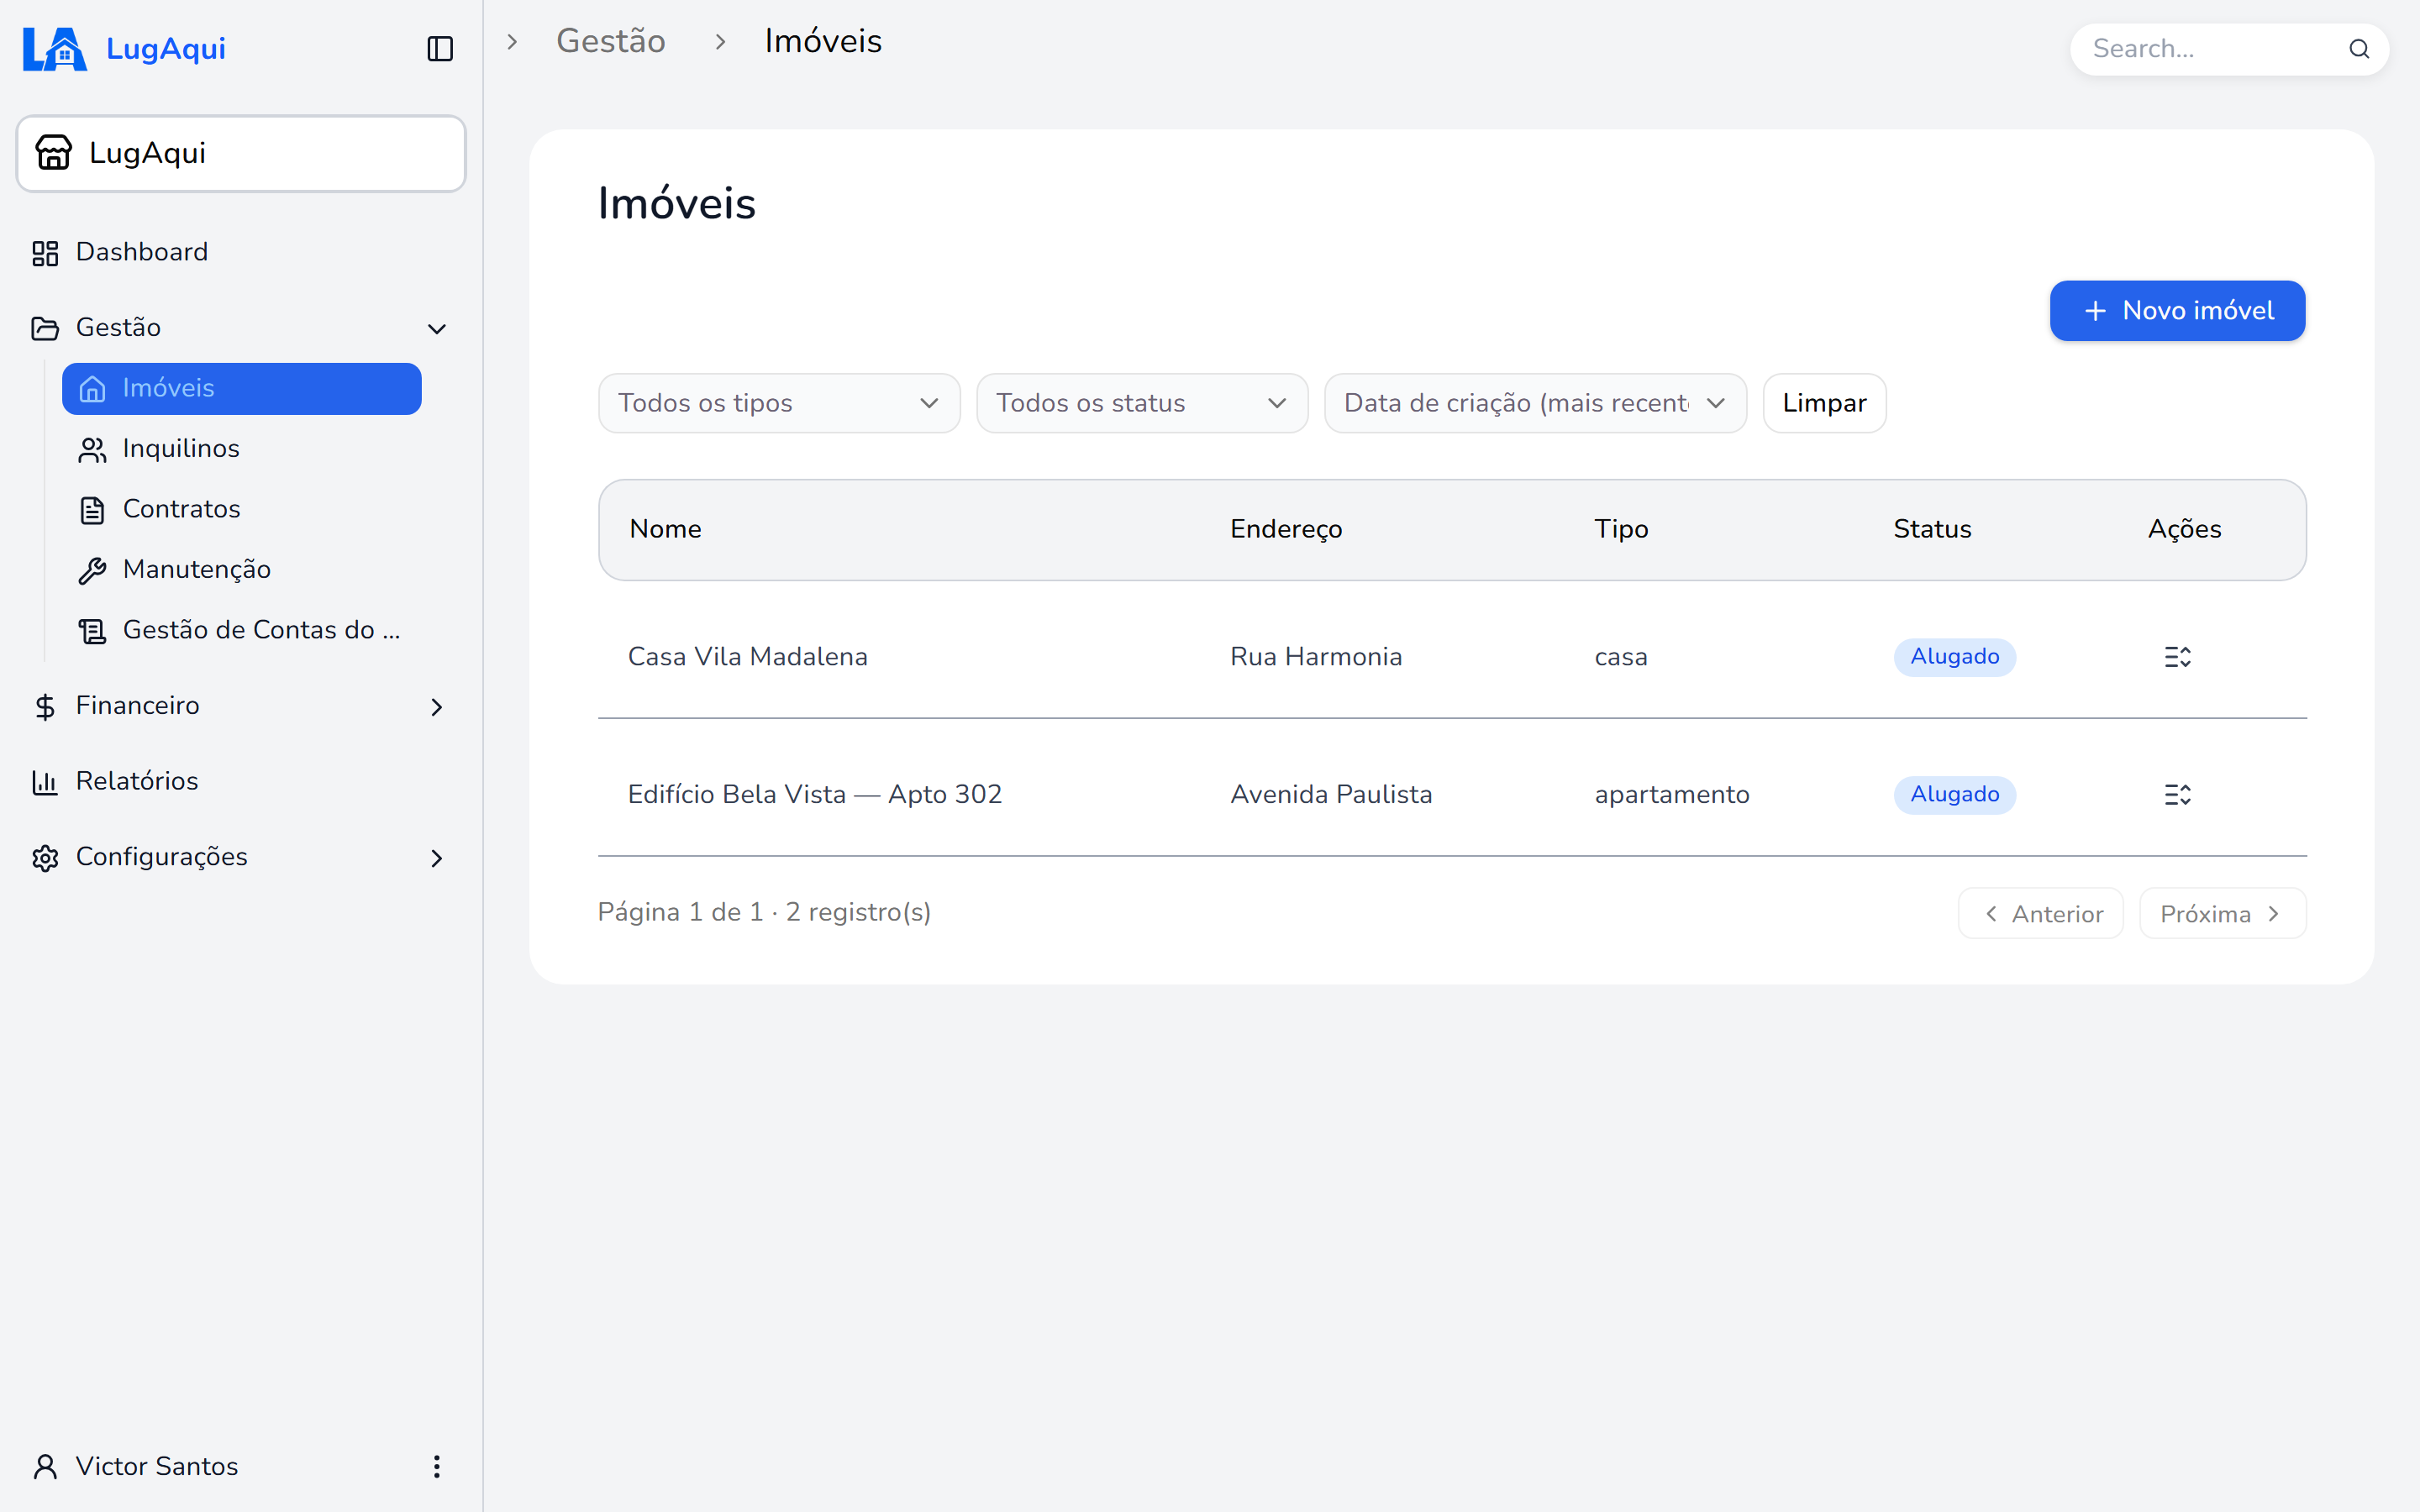Click the Gestão folder icon
This screenshot has height=1512, width=2420.
45,328
